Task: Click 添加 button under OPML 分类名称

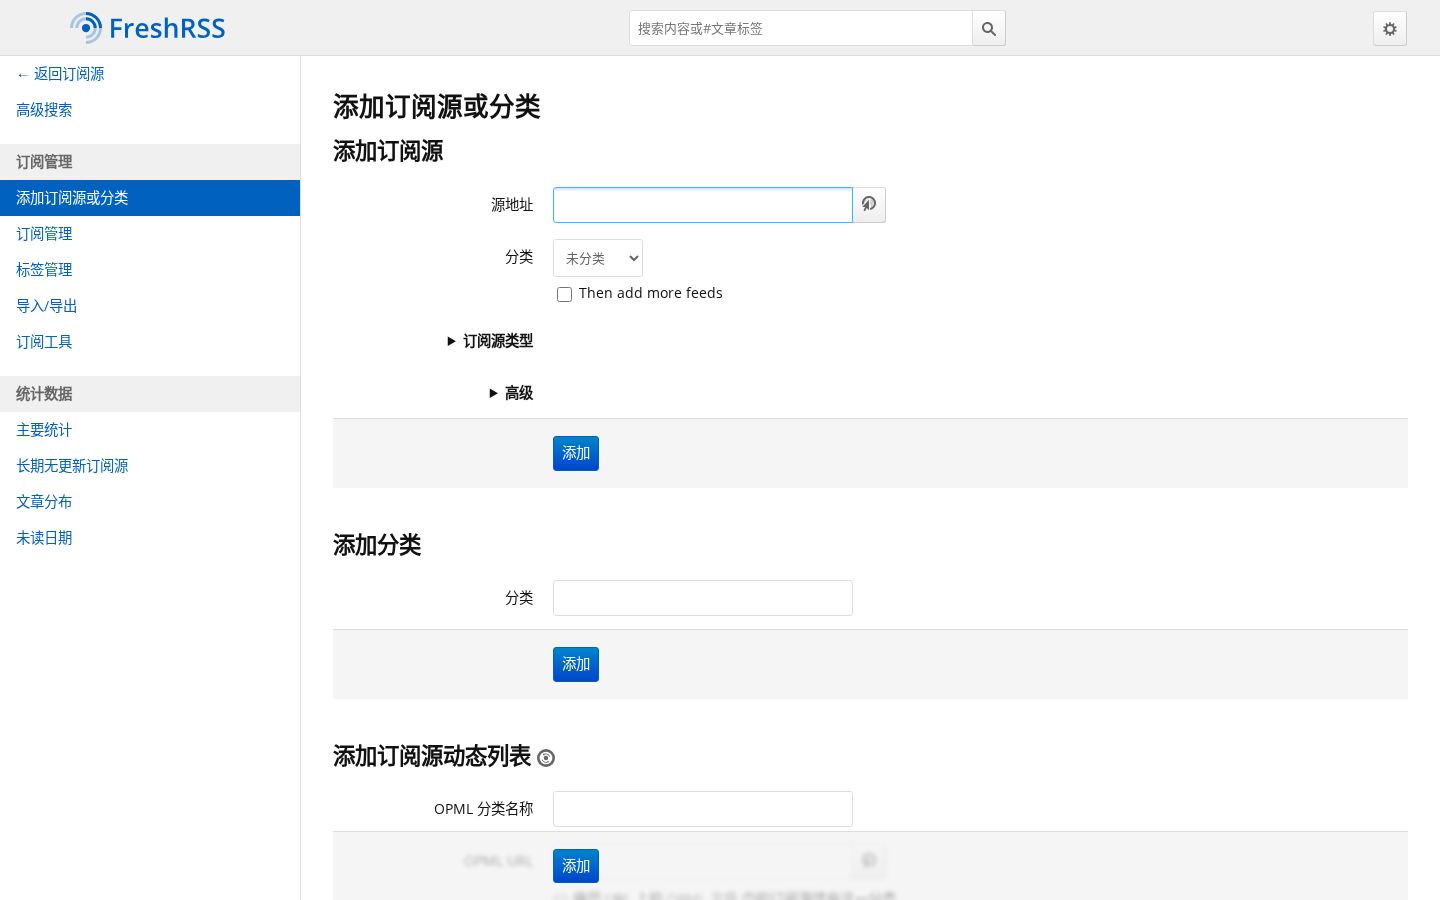Action: 576,866
